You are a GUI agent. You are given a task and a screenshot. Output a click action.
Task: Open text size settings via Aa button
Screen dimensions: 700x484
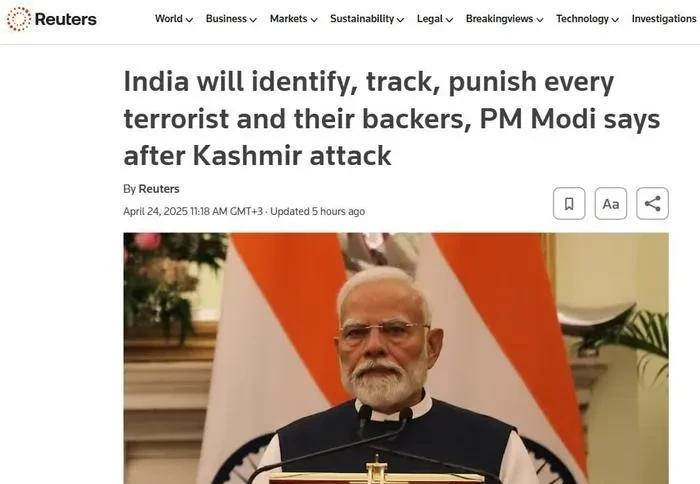(610, 204)
